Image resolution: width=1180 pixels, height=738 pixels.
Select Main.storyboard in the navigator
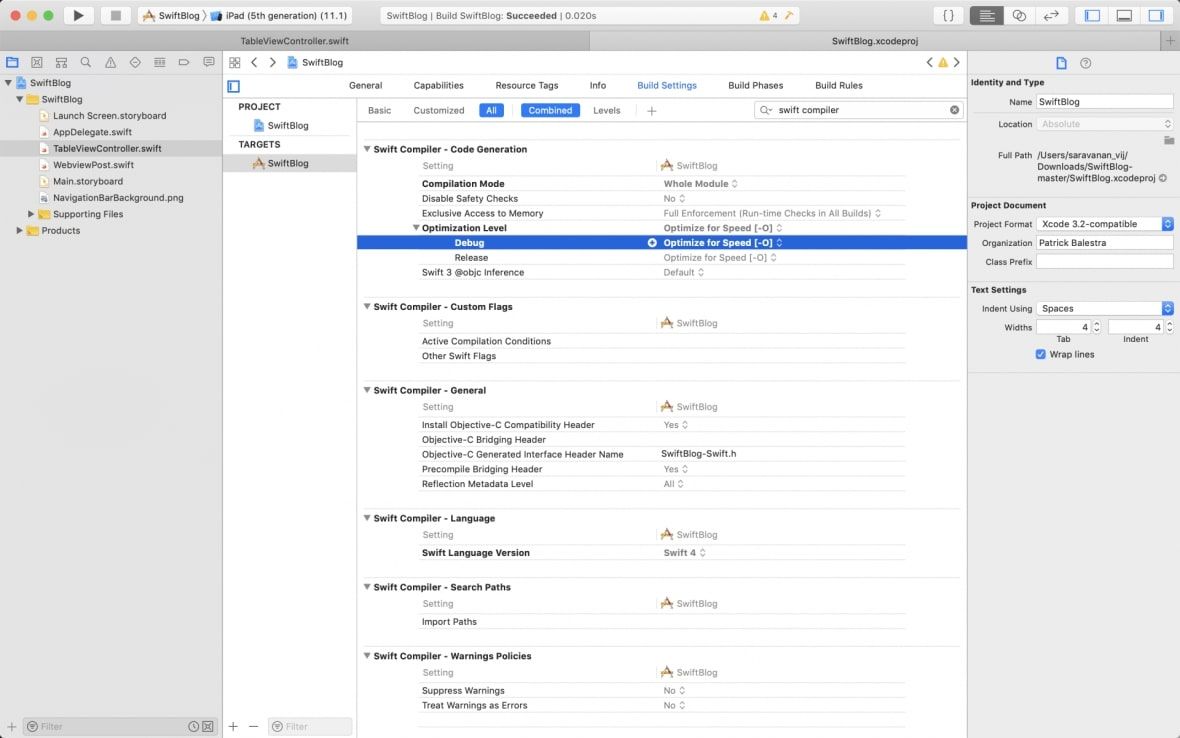tap(88, 181)
